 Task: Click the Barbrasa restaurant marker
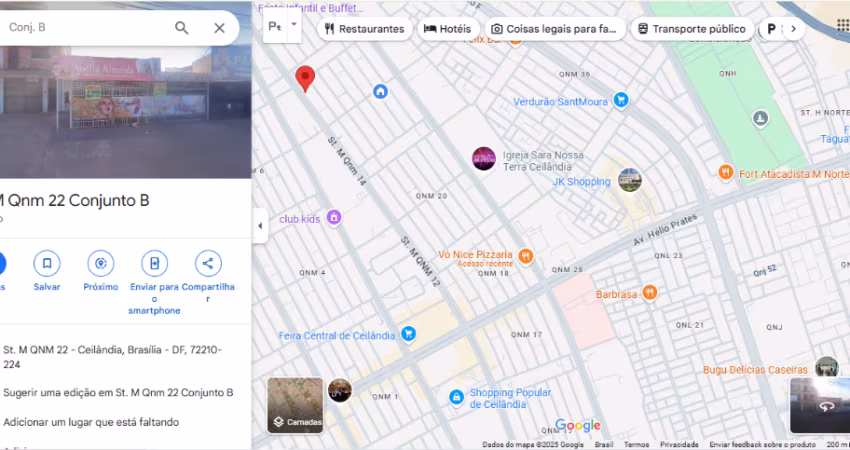click(x=649, y=293)
